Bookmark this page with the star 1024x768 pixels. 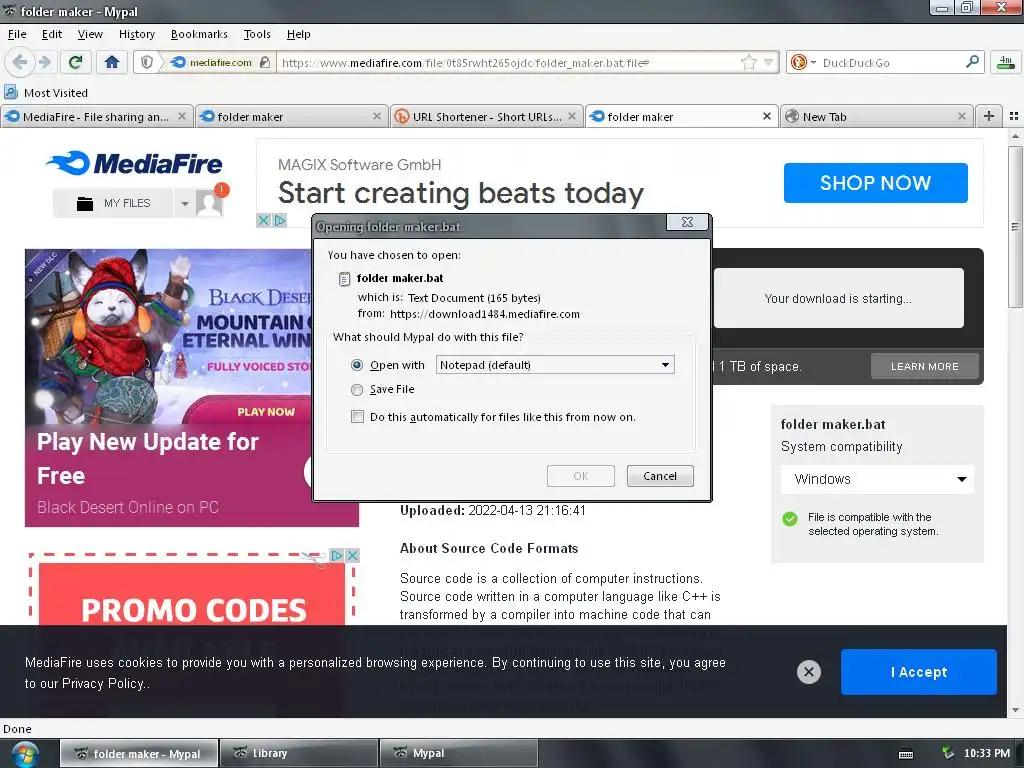coord(748,62)
